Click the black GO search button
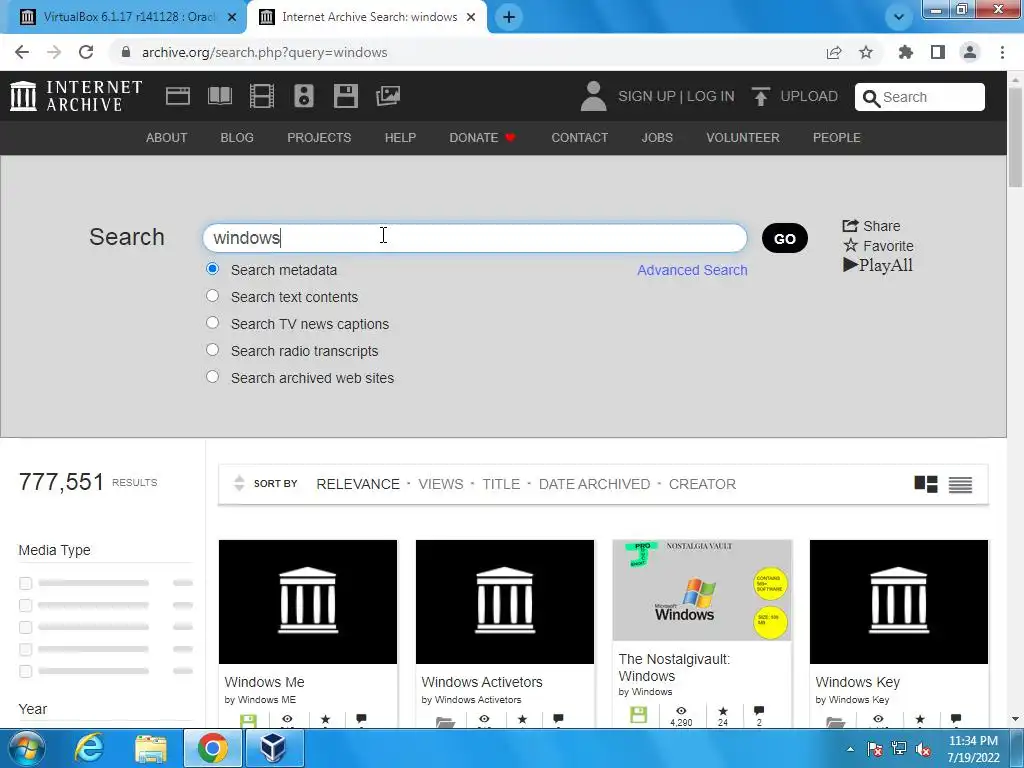The height and width of the screenshot is (768, 1024). pos(784,238)
